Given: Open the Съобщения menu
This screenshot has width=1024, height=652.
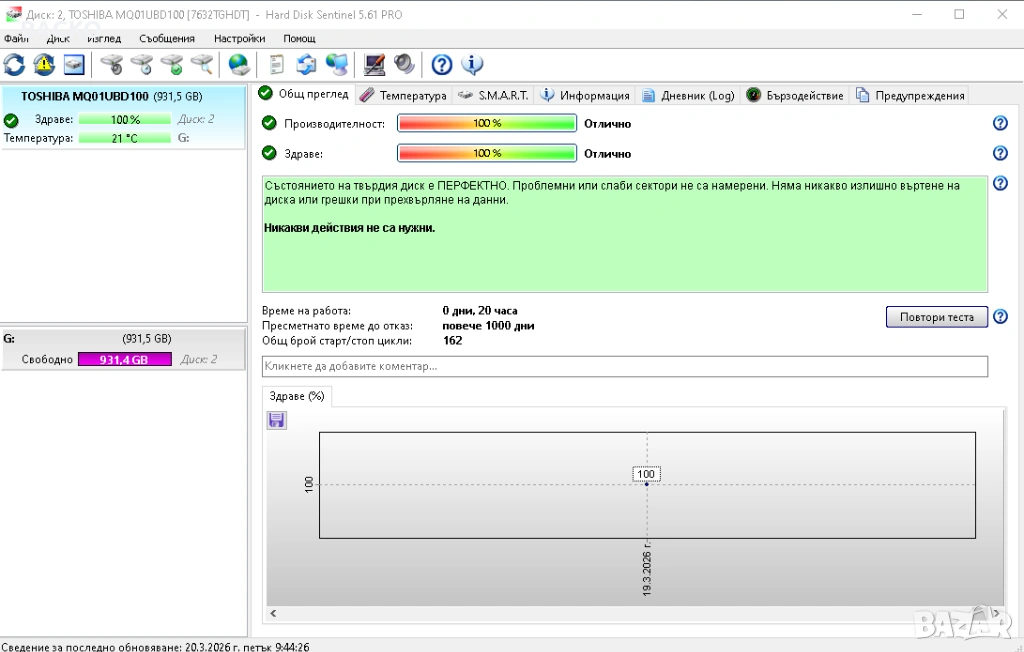Looking at the screenshot, I should 167,38.
